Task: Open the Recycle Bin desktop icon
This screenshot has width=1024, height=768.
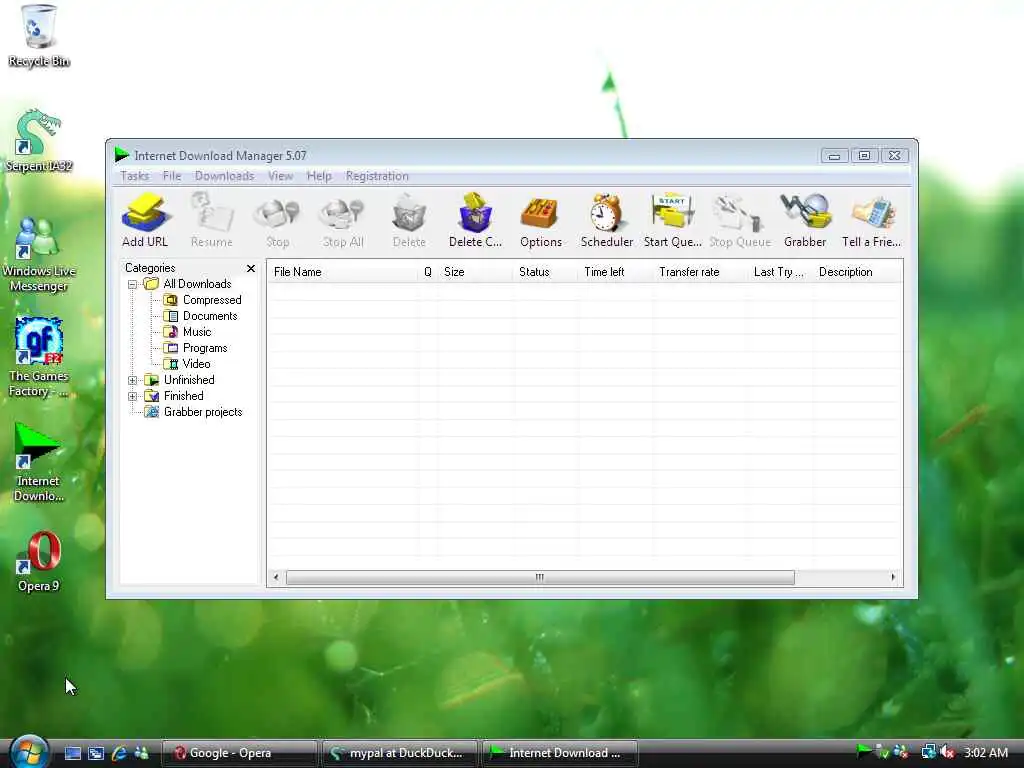Action: click(x=39, y=36)
